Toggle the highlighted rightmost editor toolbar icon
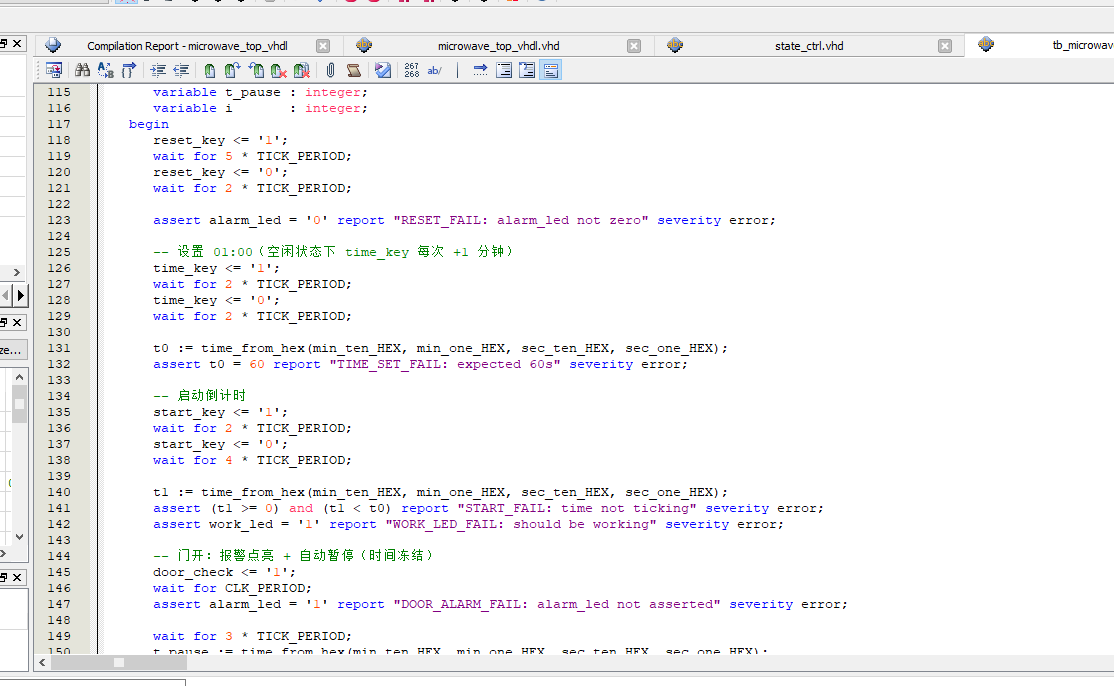1114x686 pixels. click(551, 70)
